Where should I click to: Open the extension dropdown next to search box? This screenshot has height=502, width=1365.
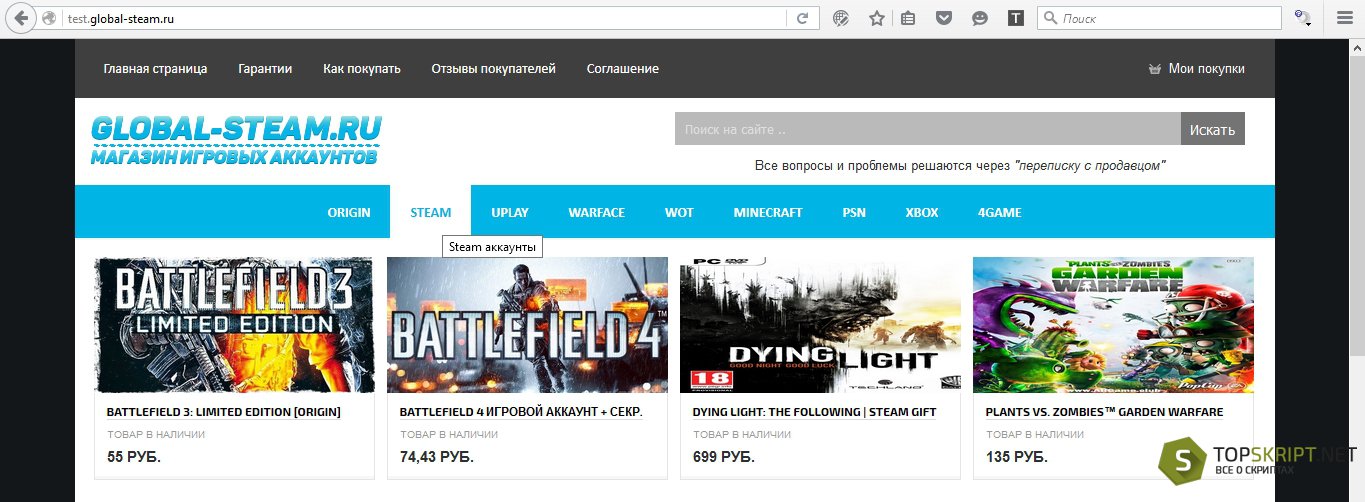pos(1303,18)
